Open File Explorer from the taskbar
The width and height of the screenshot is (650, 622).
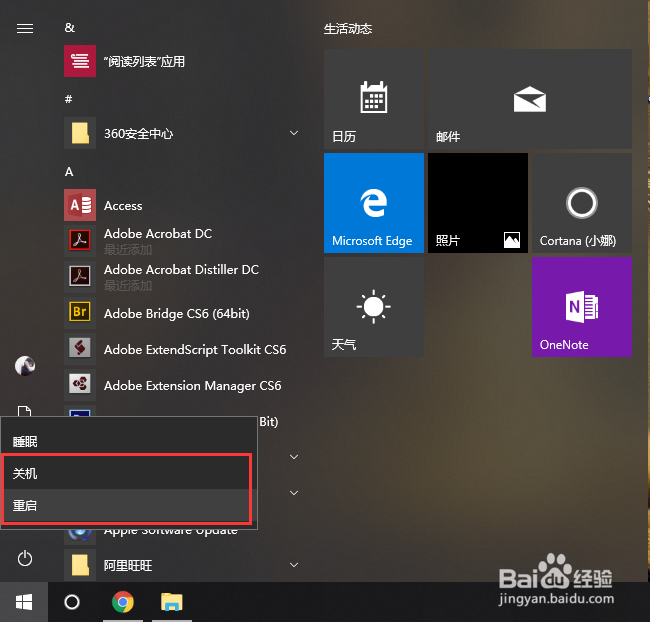[172, 602]
